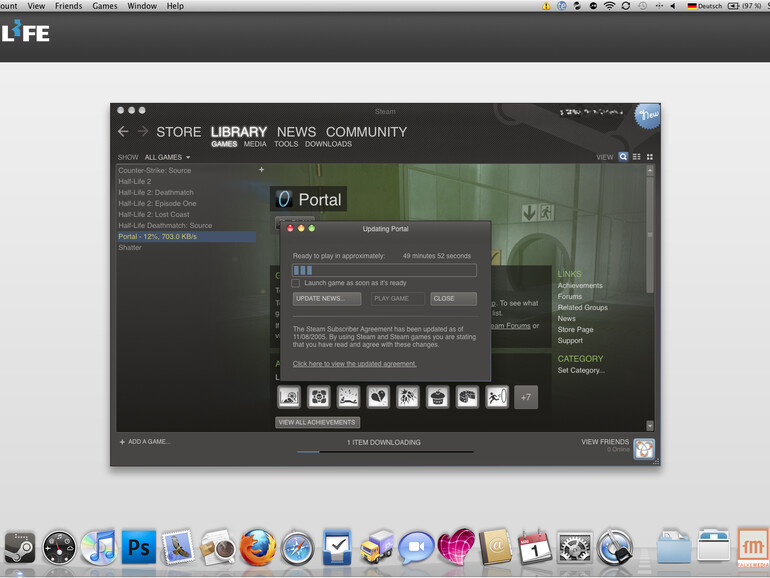Click ADD A GAME
The width and height of the screenshot is (770, 578).
145,441
